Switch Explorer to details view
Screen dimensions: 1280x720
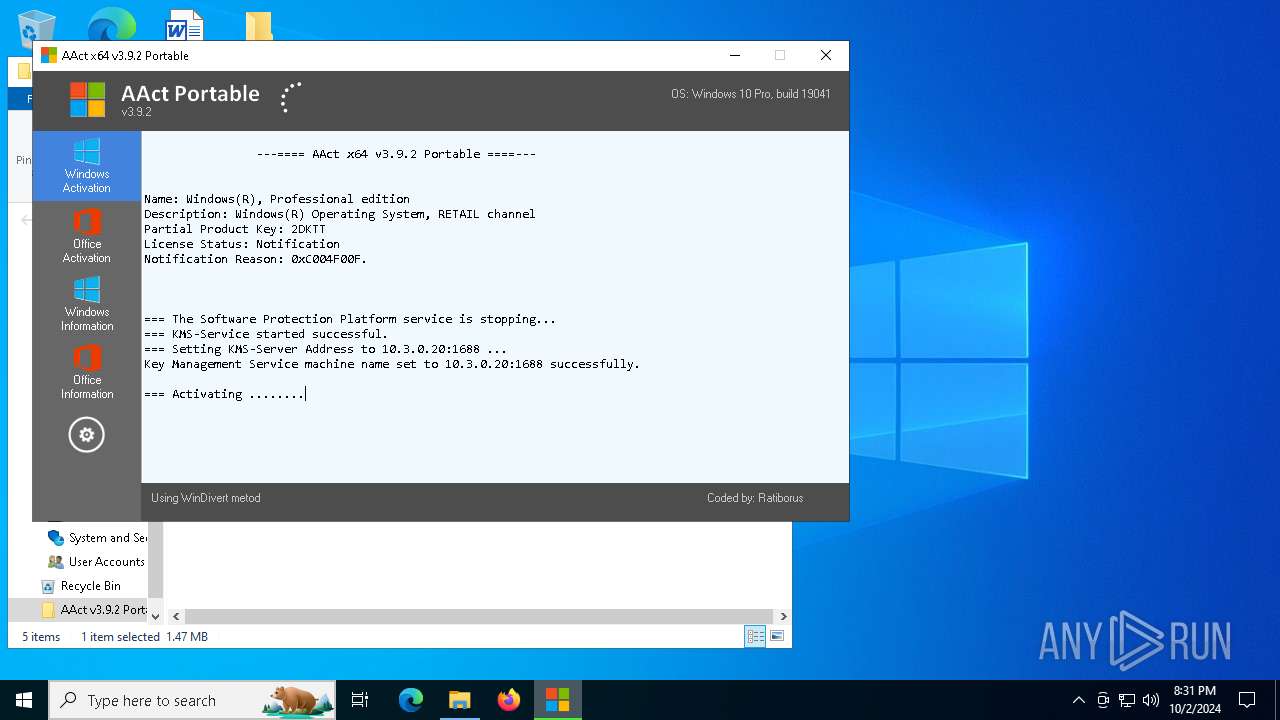[755, 636]
